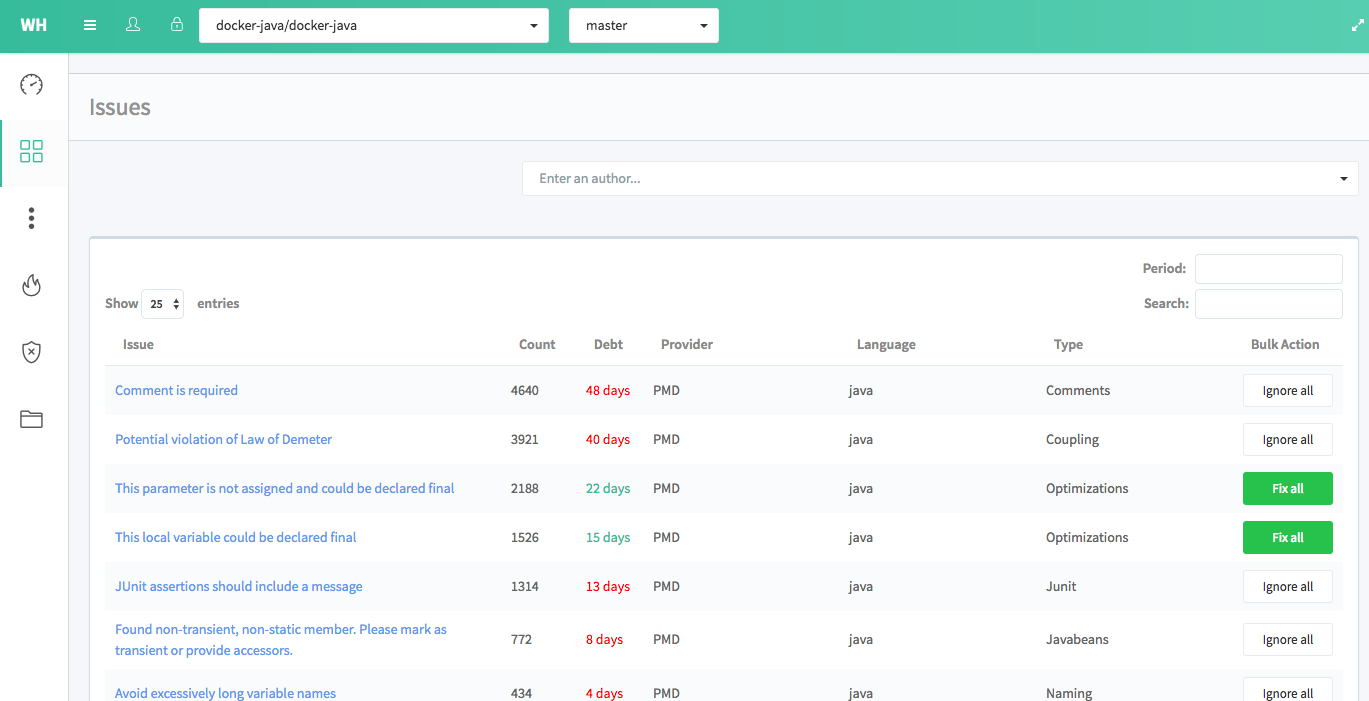Change the Show entries count selector
Screen dimensions: 1369x701
coord(162,304)
